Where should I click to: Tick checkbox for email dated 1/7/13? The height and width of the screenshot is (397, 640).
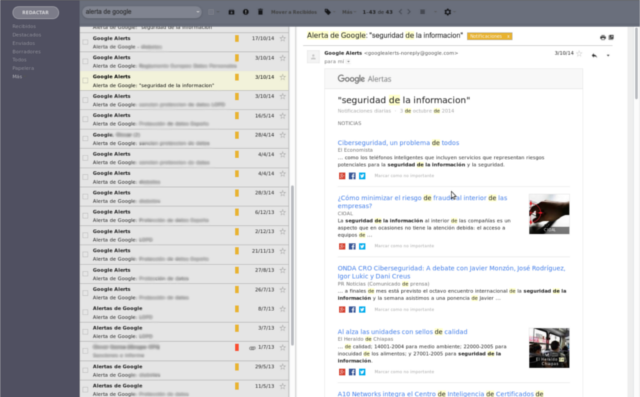85,351
